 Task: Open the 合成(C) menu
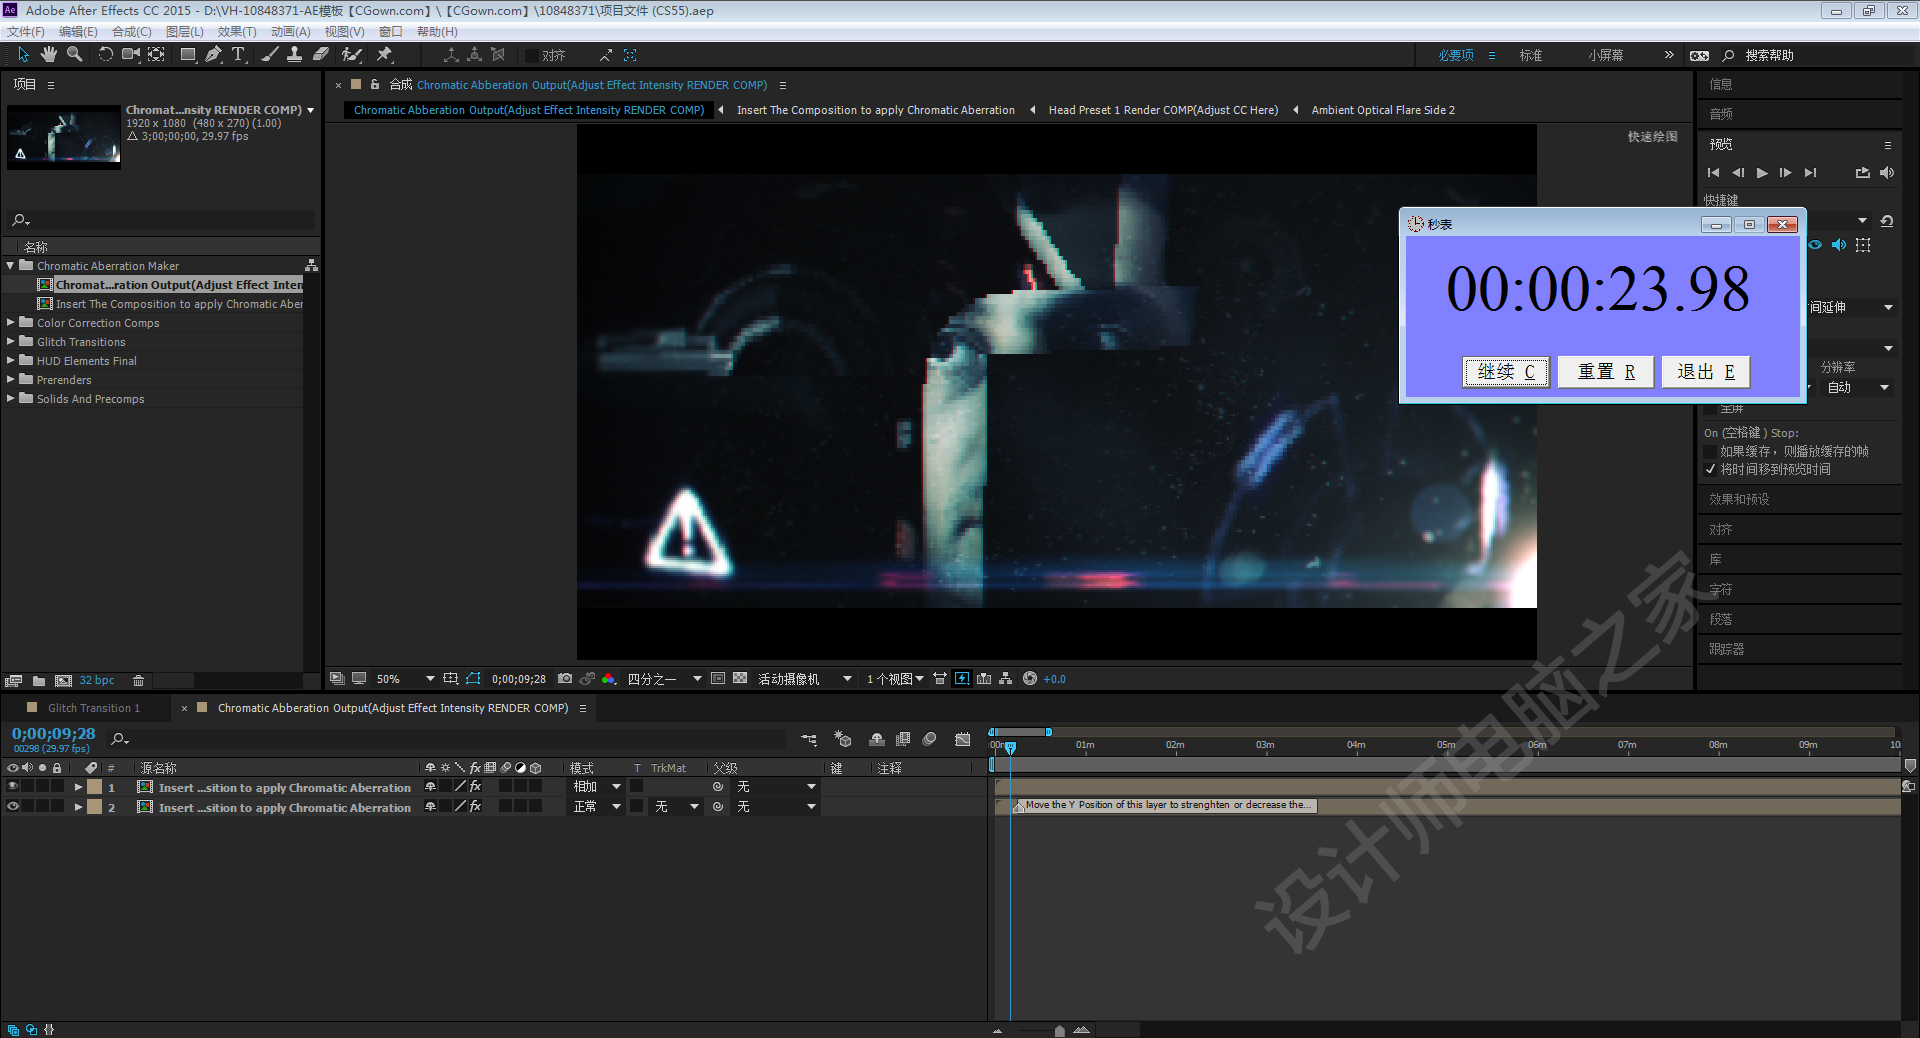[x=132, y=32]
